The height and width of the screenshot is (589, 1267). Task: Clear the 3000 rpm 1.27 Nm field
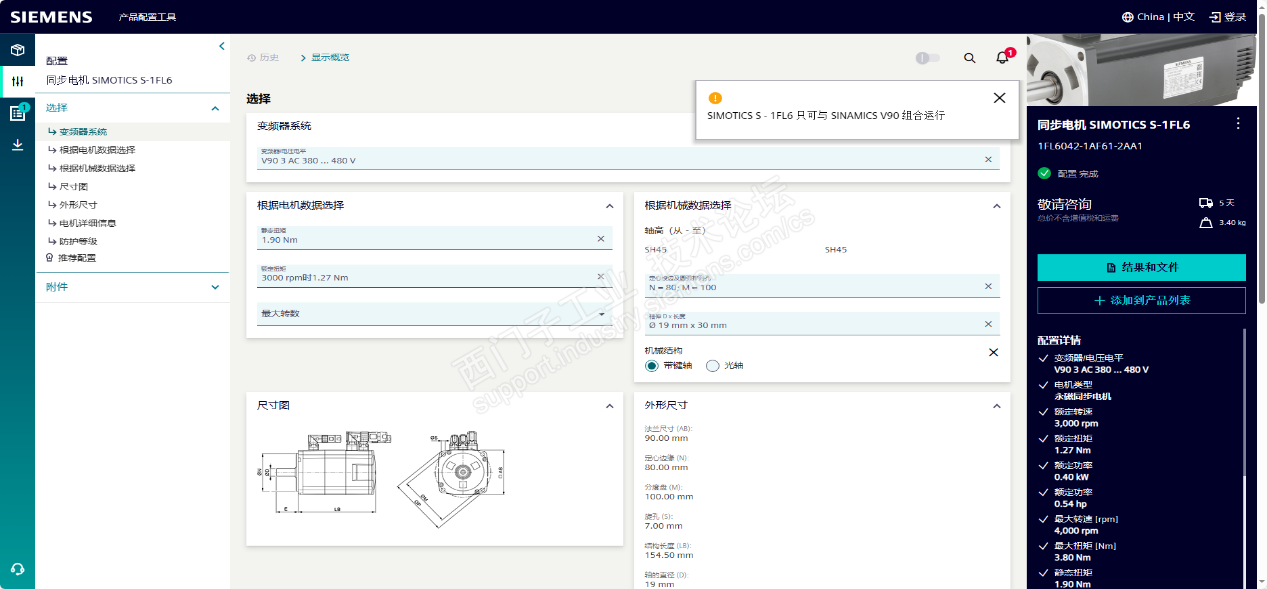click(601, 276)
